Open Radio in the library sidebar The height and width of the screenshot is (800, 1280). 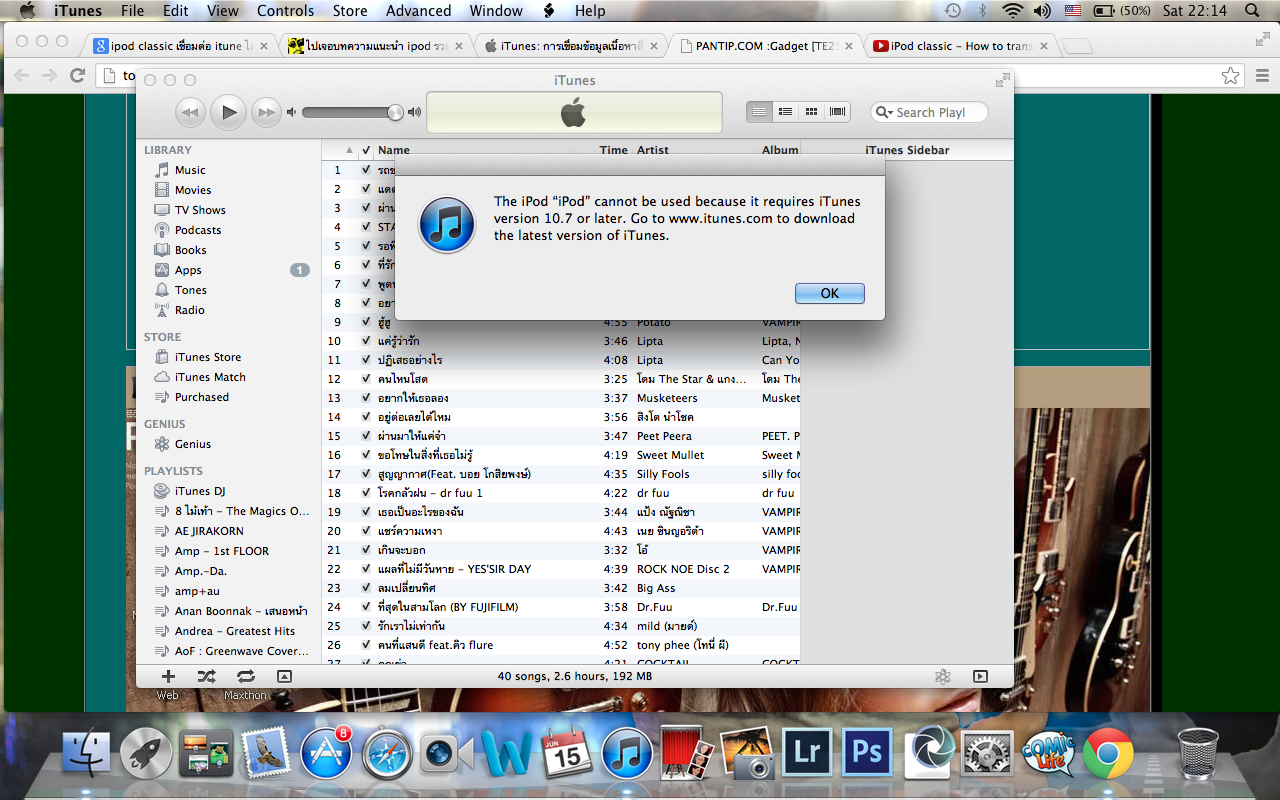click(x=189, y=310)
